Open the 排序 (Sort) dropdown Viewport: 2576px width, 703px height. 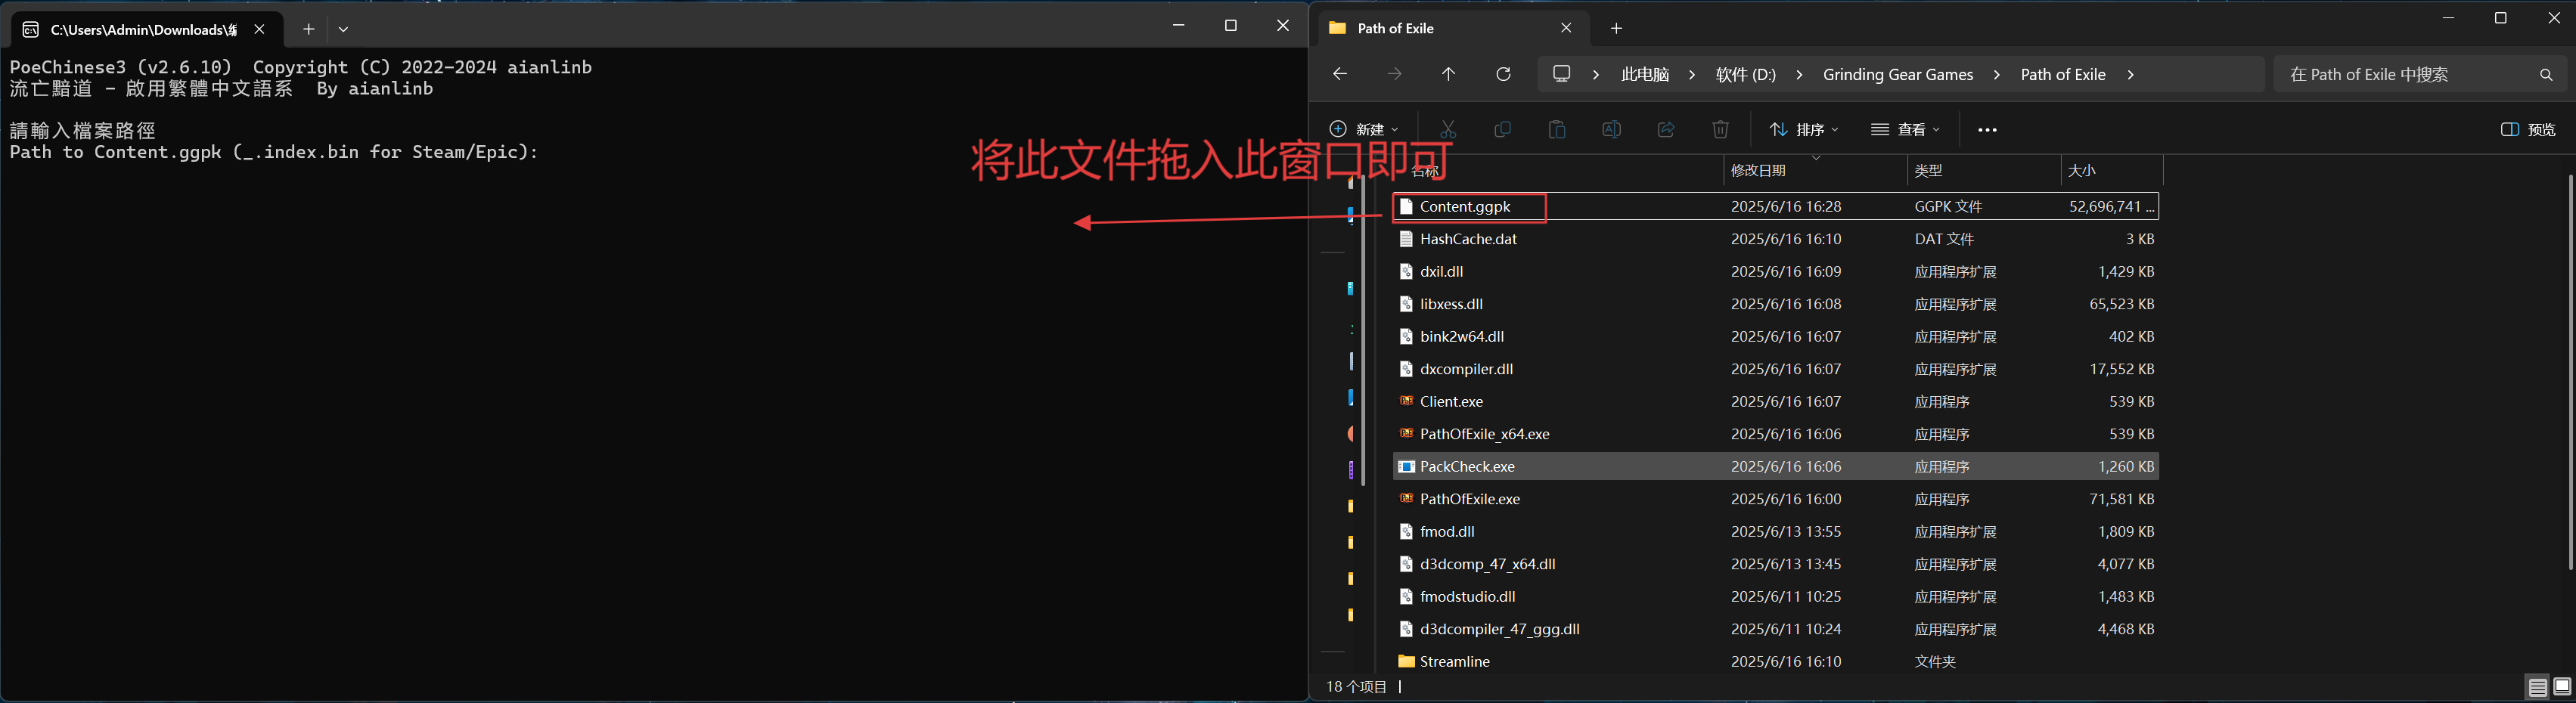point(1804,129)
